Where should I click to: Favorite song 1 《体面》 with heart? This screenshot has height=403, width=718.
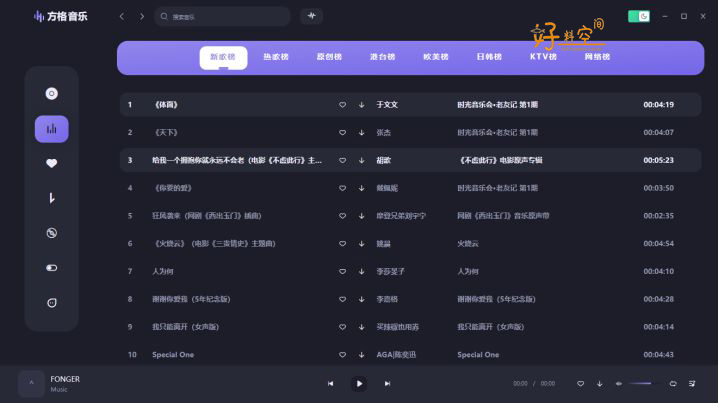[x=343, y=105]
